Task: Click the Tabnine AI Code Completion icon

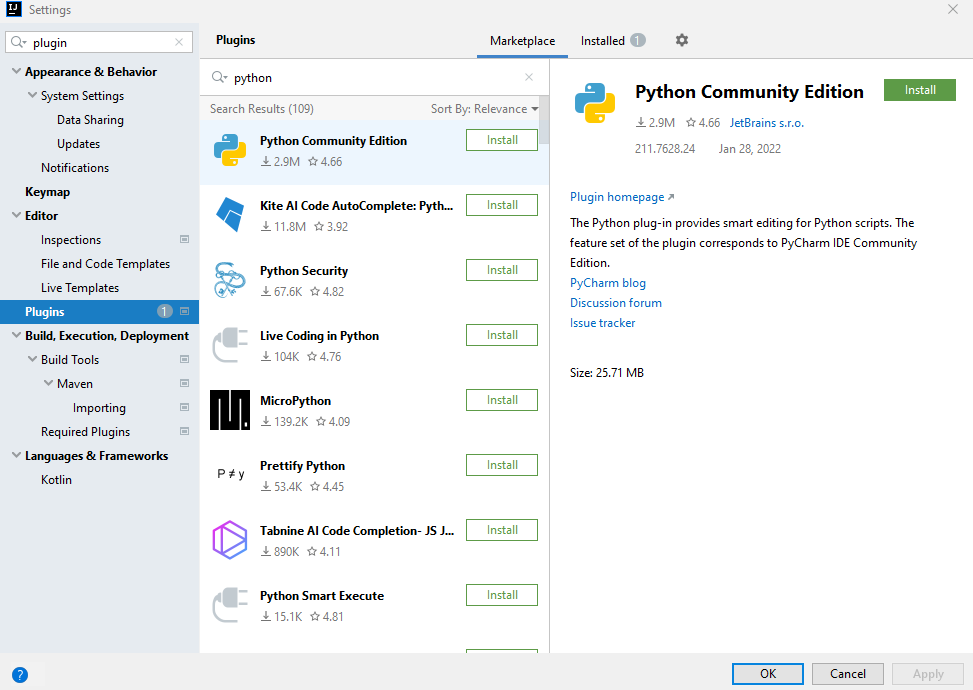Action: point(229,540)
